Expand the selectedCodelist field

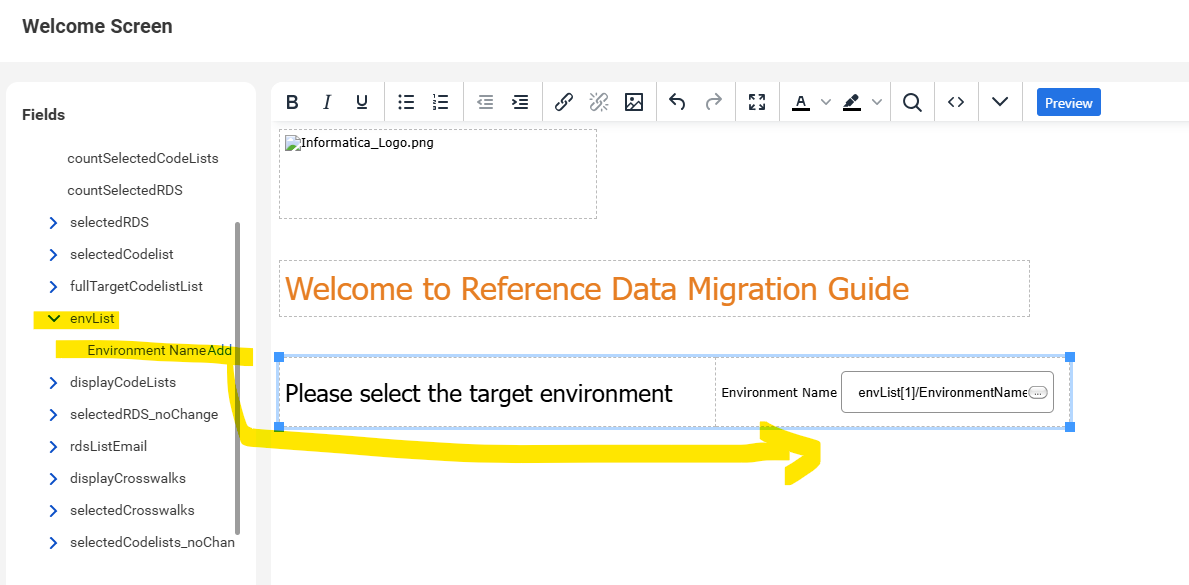coord(53,254)
